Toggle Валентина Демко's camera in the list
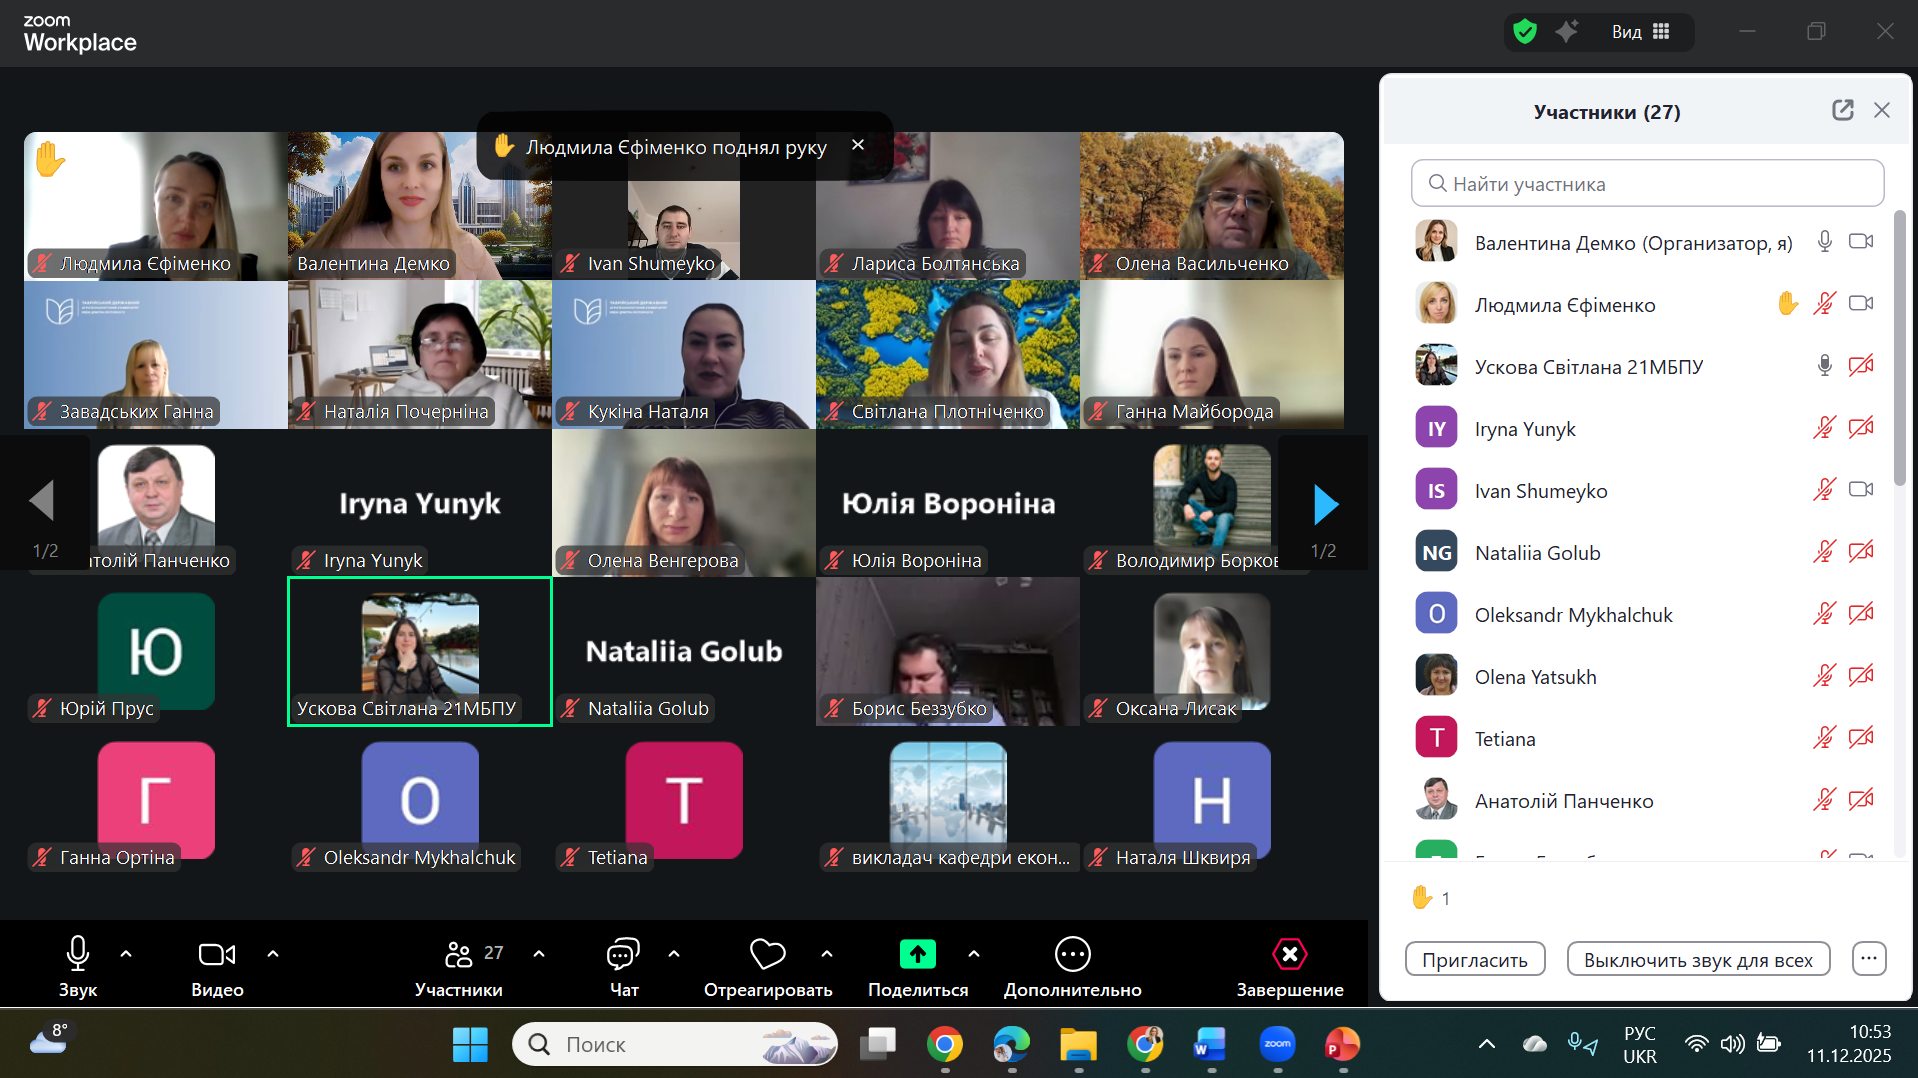 click(1861, 241)
